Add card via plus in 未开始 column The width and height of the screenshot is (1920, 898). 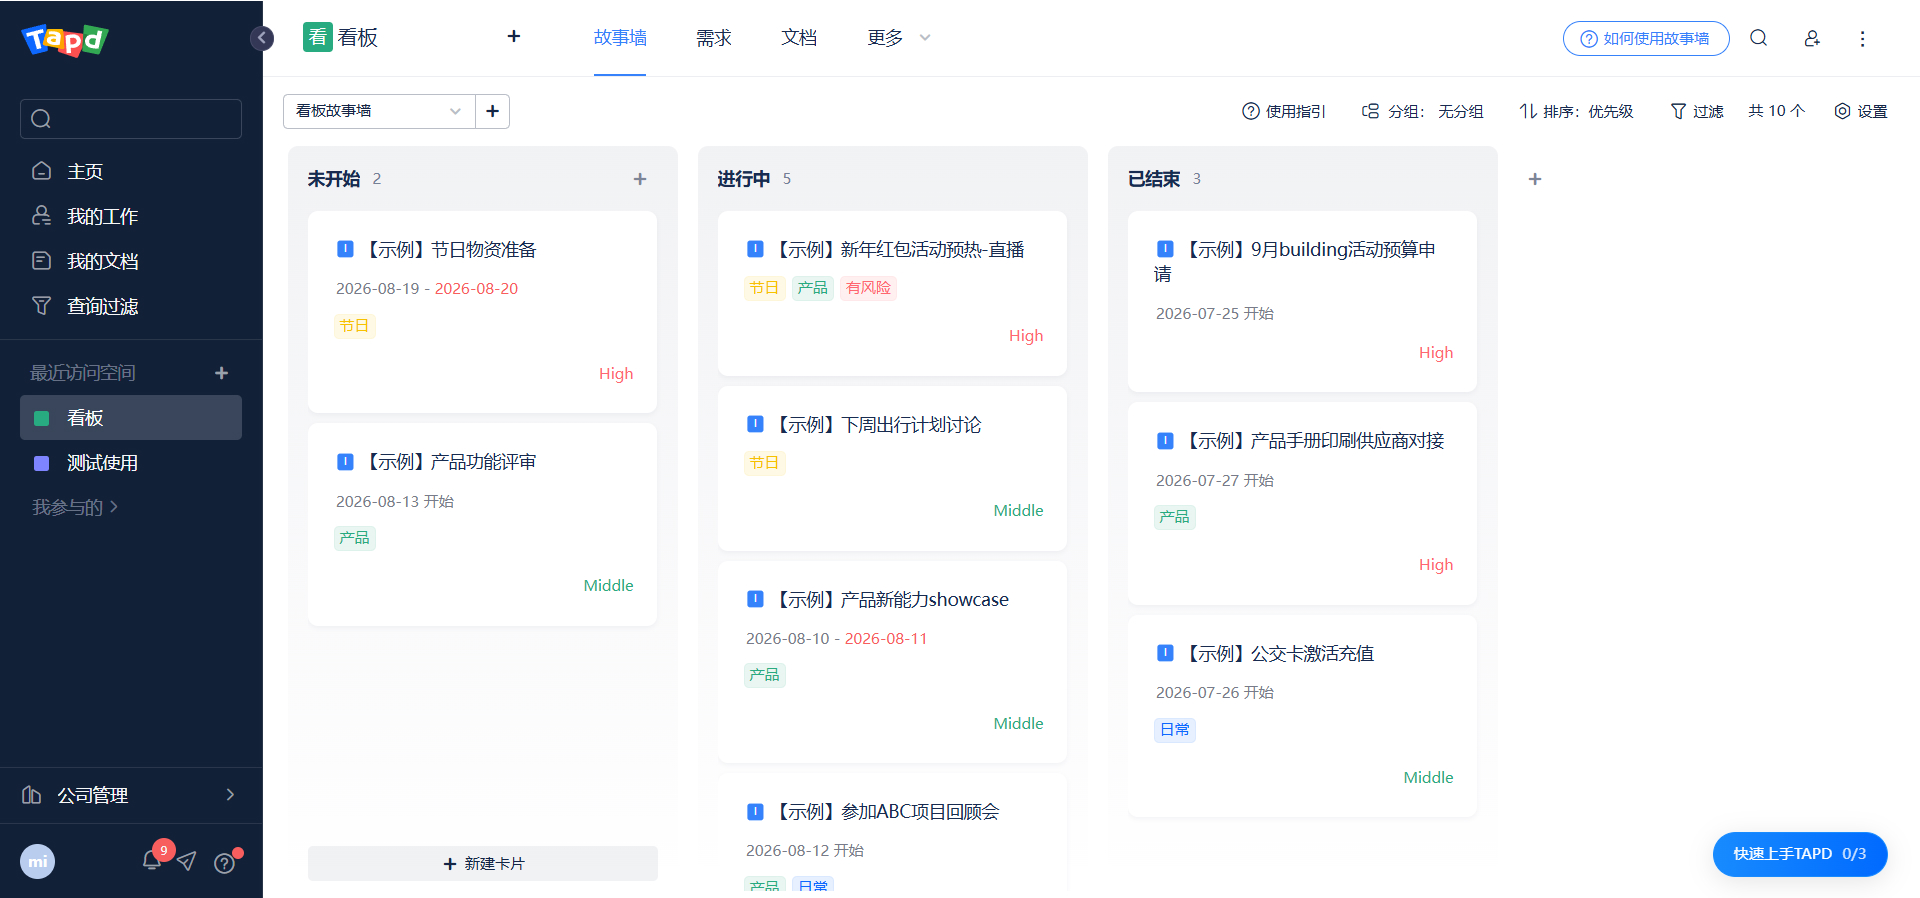(x=640, y=179)
